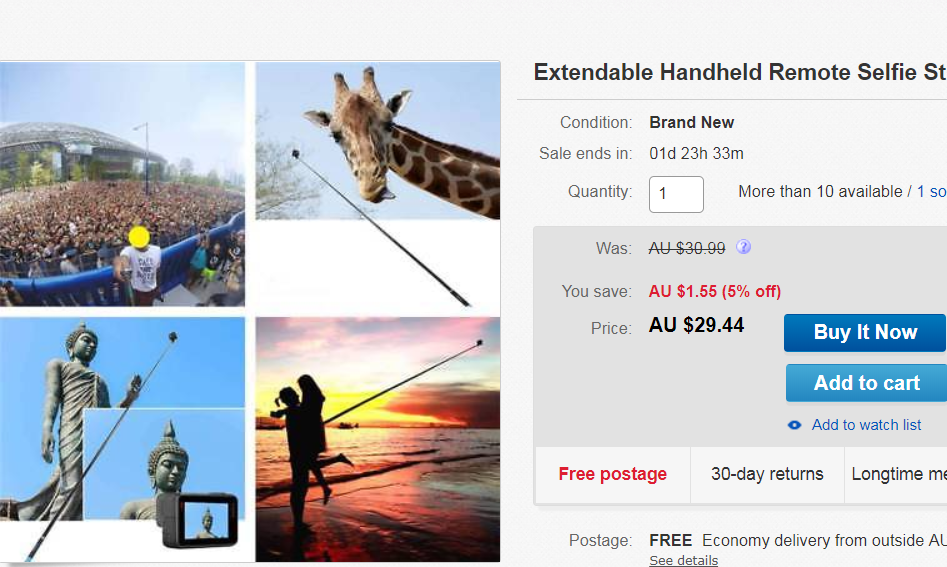This screenshot has height=567, width=947.
Task: Click the Buy It Now button
Action: (865, 332)
